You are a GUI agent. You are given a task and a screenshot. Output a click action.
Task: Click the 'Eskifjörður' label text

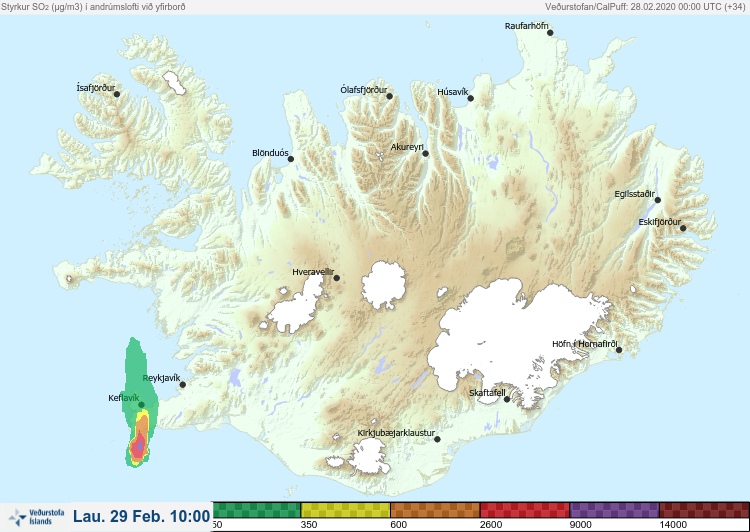(660, 222)
